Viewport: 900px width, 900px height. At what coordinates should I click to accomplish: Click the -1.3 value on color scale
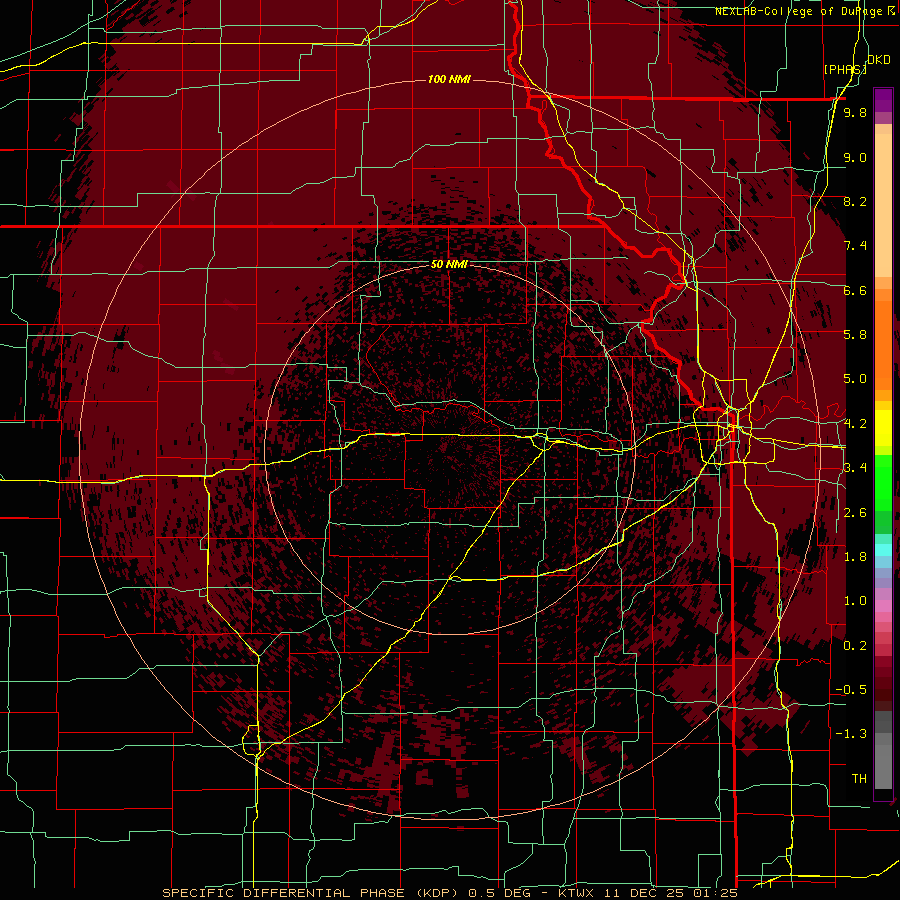[851, 734]
